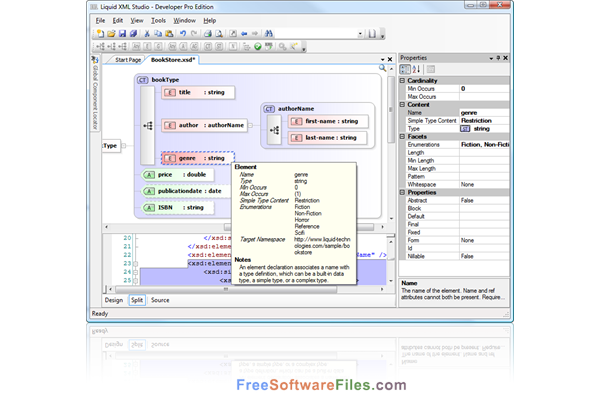Screen dimensions: 600x400
Task: Switch to Source view tab
Action: (x=160, y=300)
